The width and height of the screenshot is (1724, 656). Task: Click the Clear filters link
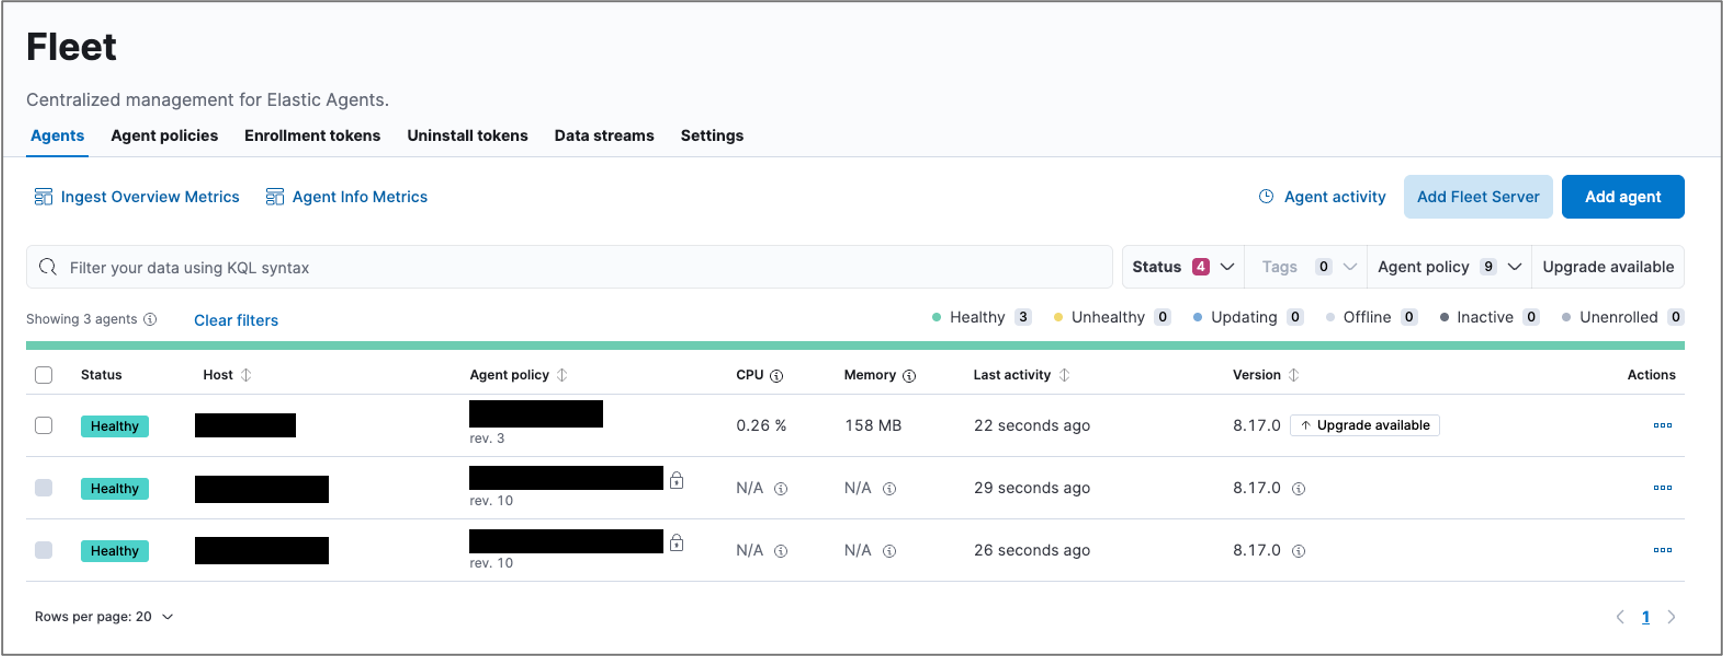[x=236, y=320]
